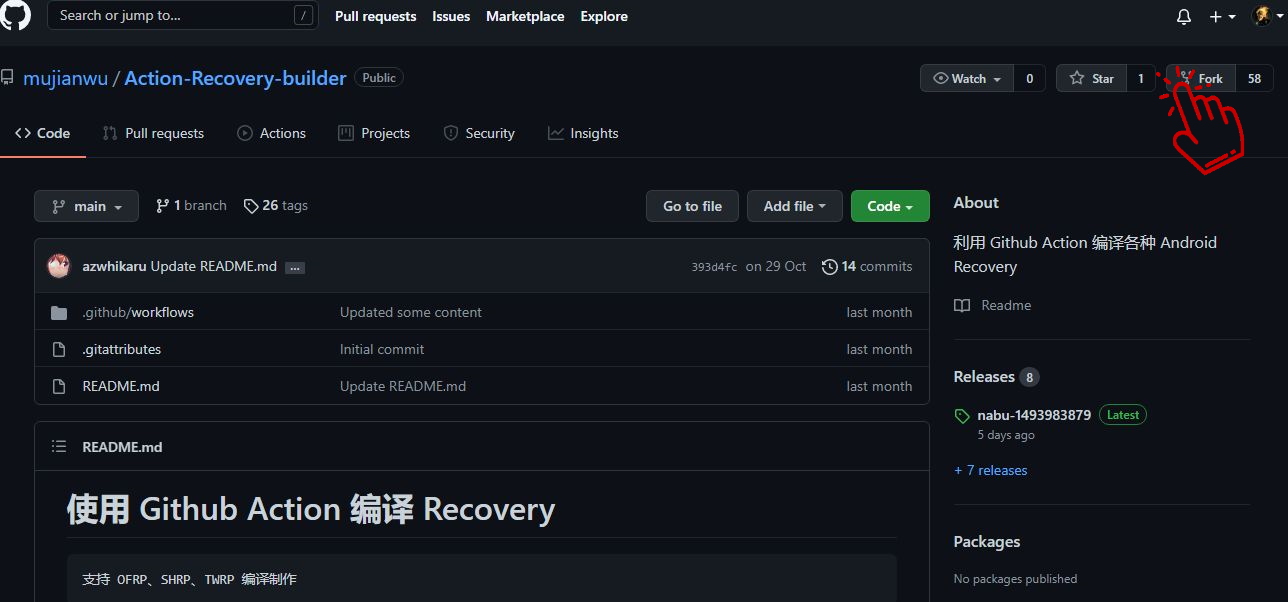Open the .github/workflows folder
This screenshot has height=602, width=1288.
[138, 312]
